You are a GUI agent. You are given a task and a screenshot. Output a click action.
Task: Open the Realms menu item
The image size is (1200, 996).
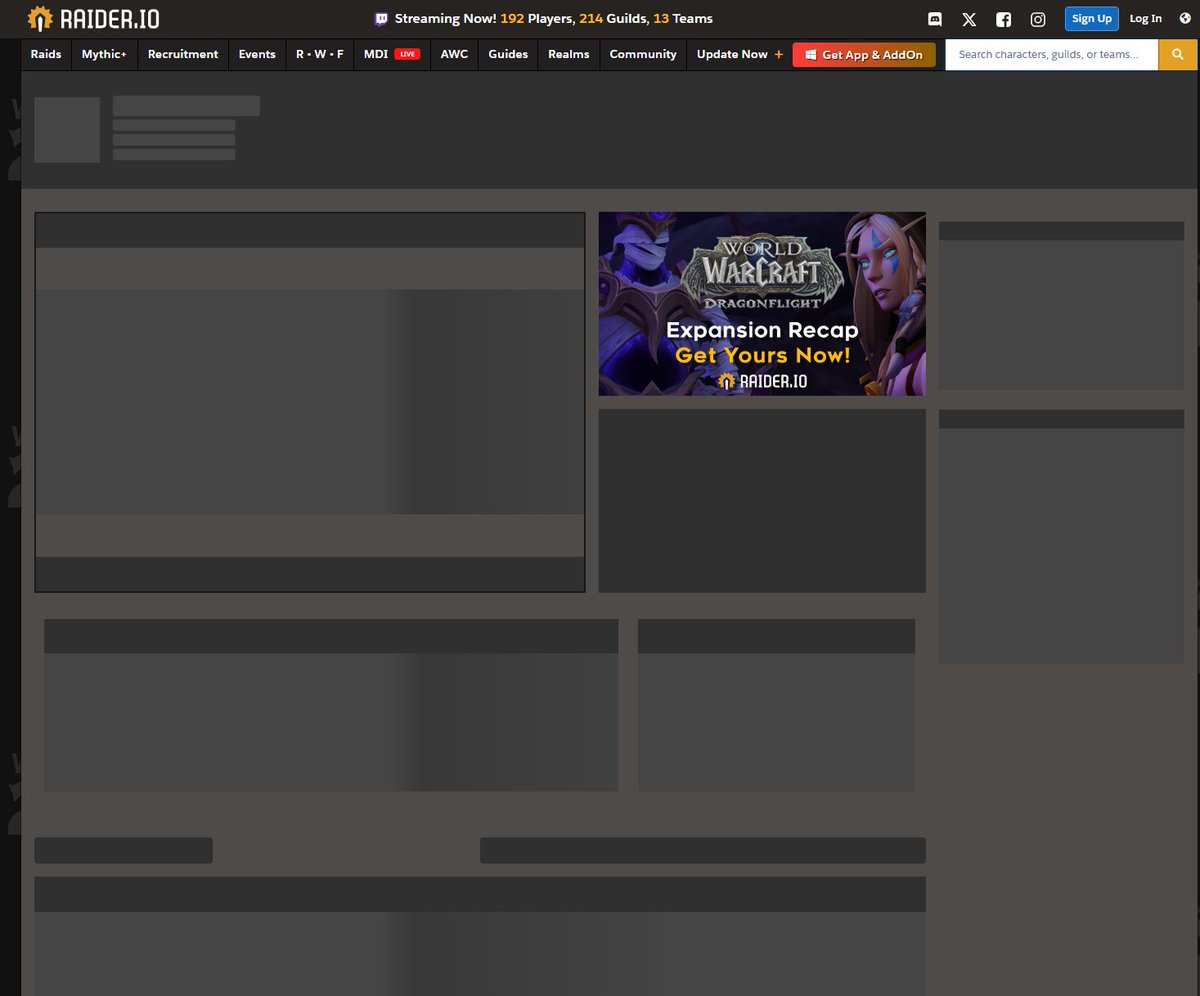tap(569, 54)
